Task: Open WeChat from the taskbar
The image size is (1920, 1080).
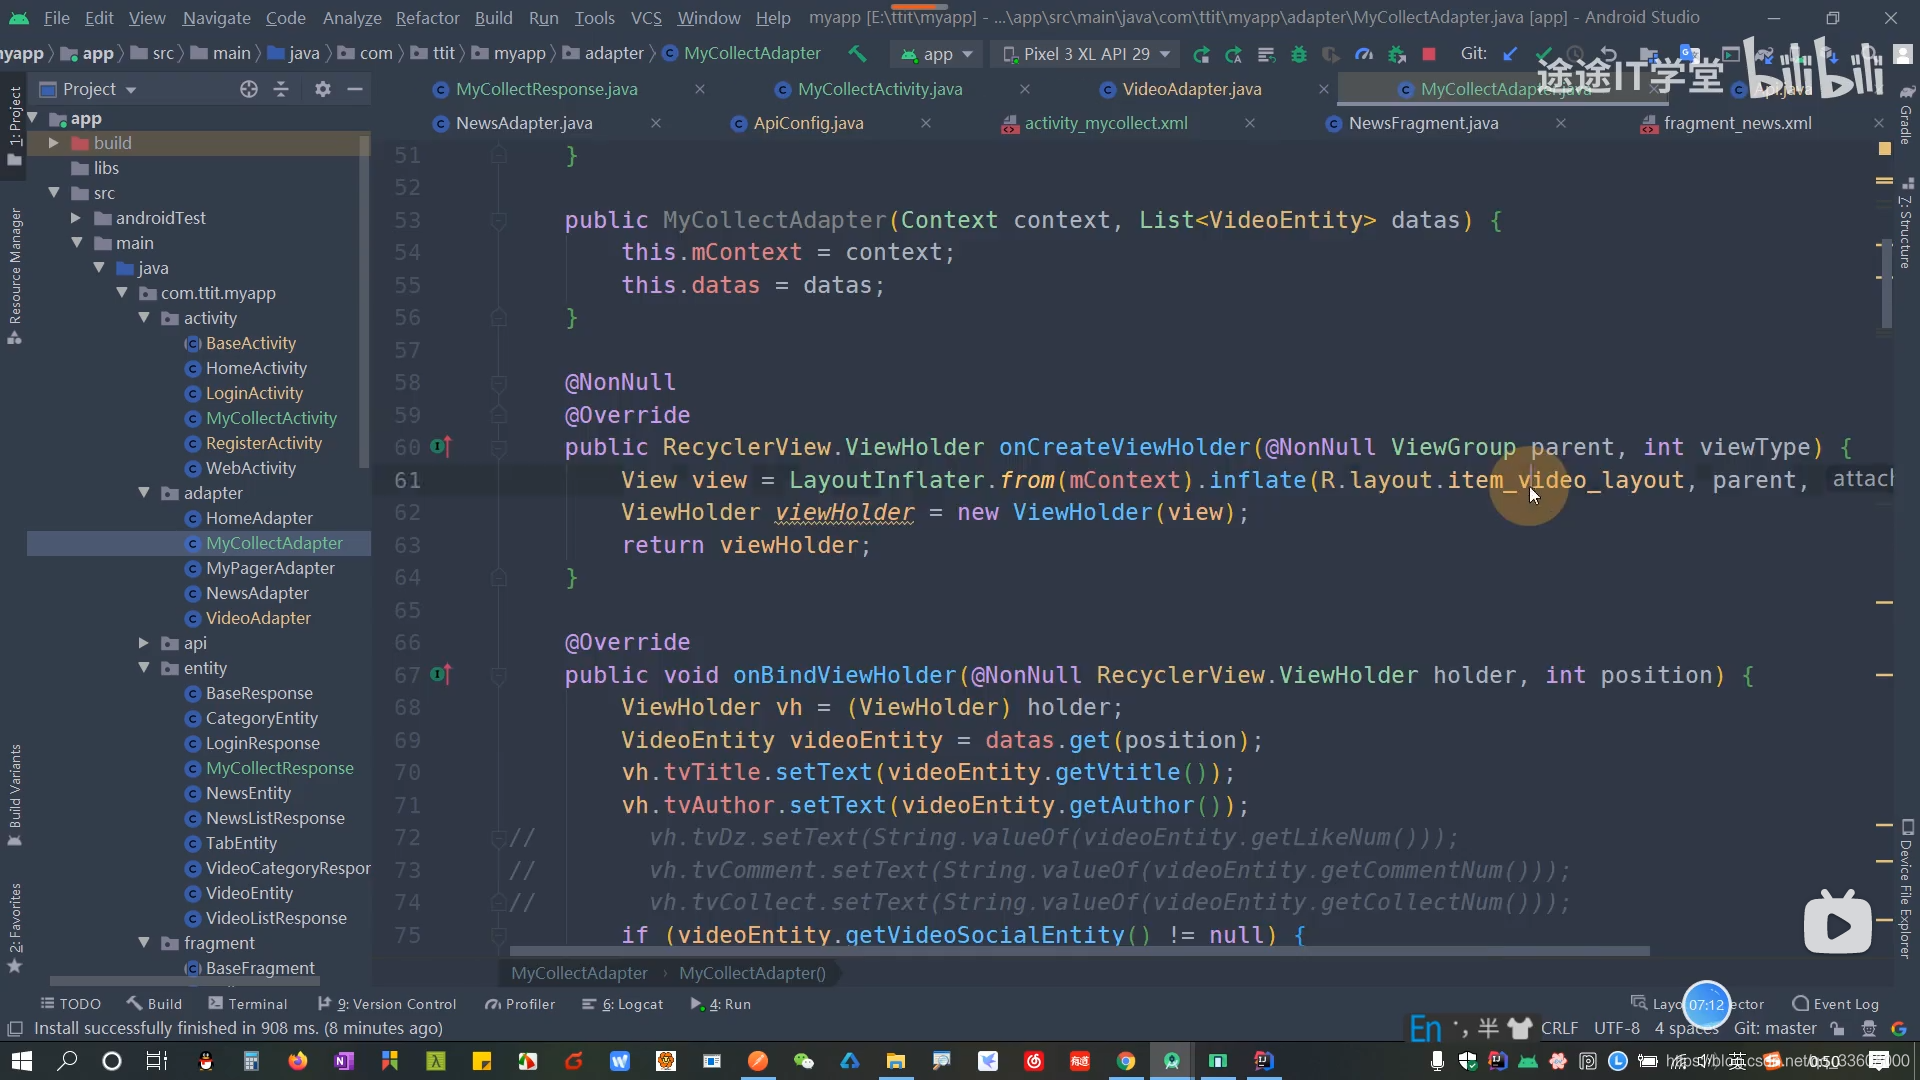Action: (803, 1061)
